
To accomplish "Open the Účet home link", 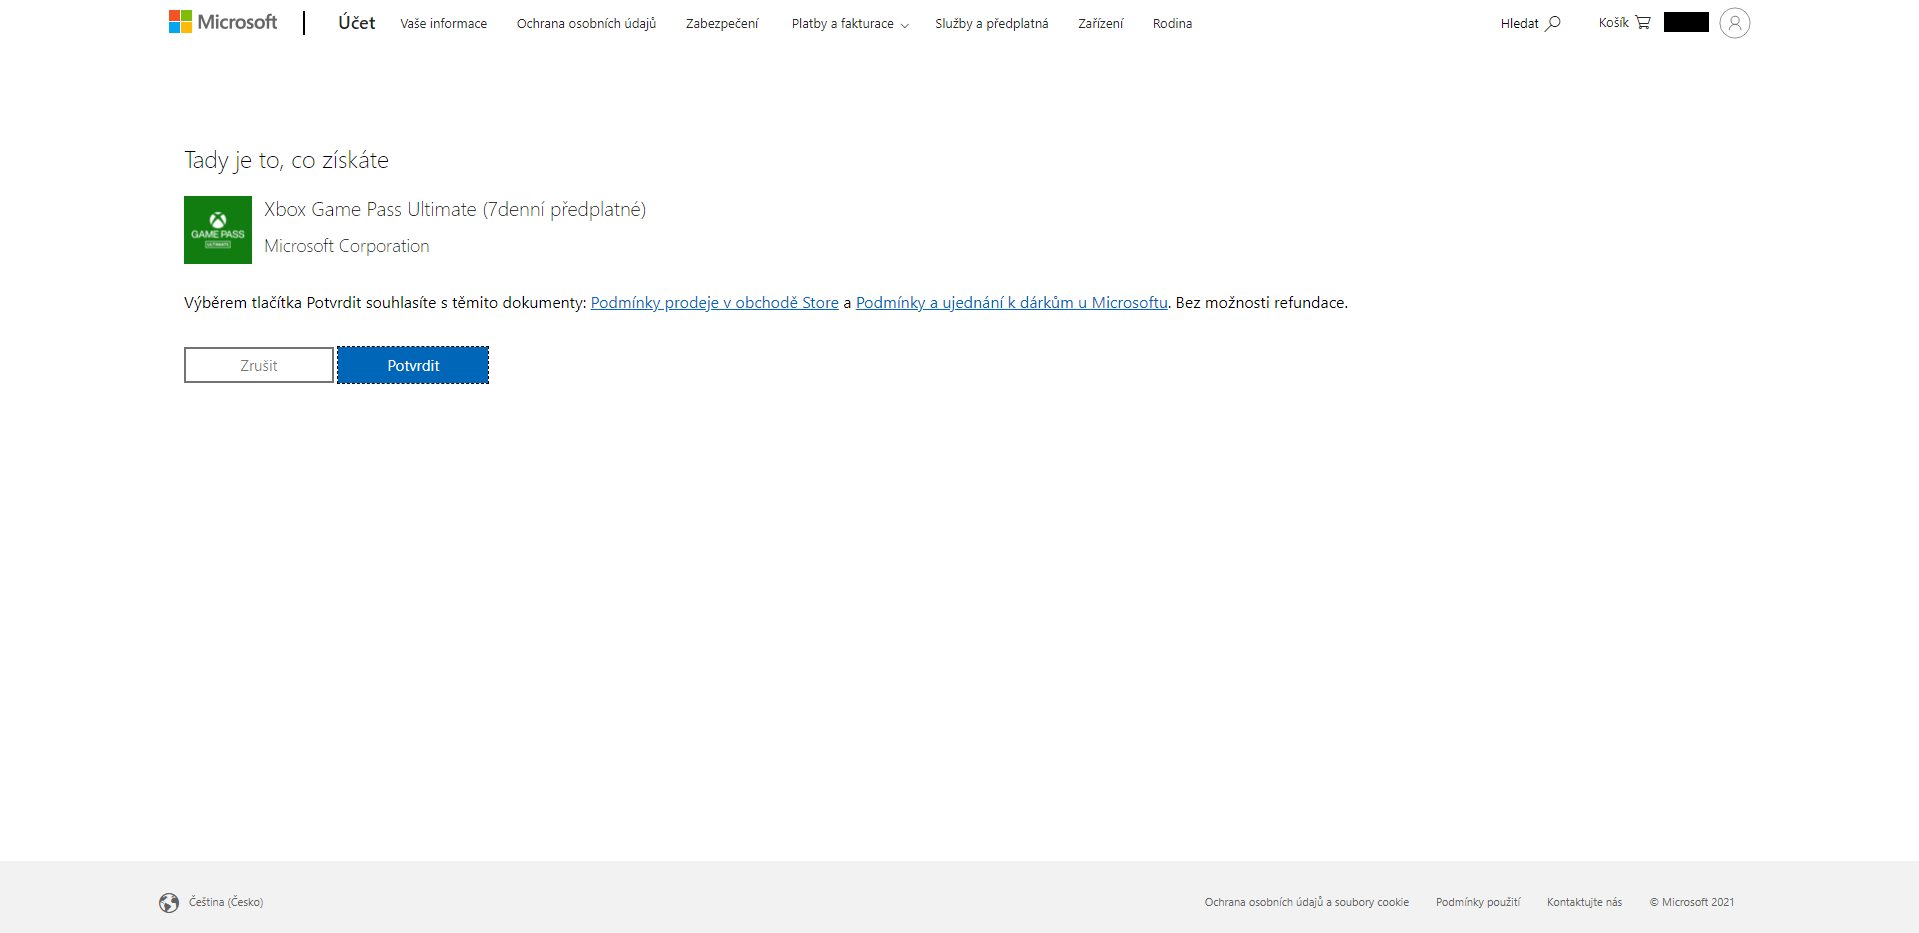I will click(357, 23).
